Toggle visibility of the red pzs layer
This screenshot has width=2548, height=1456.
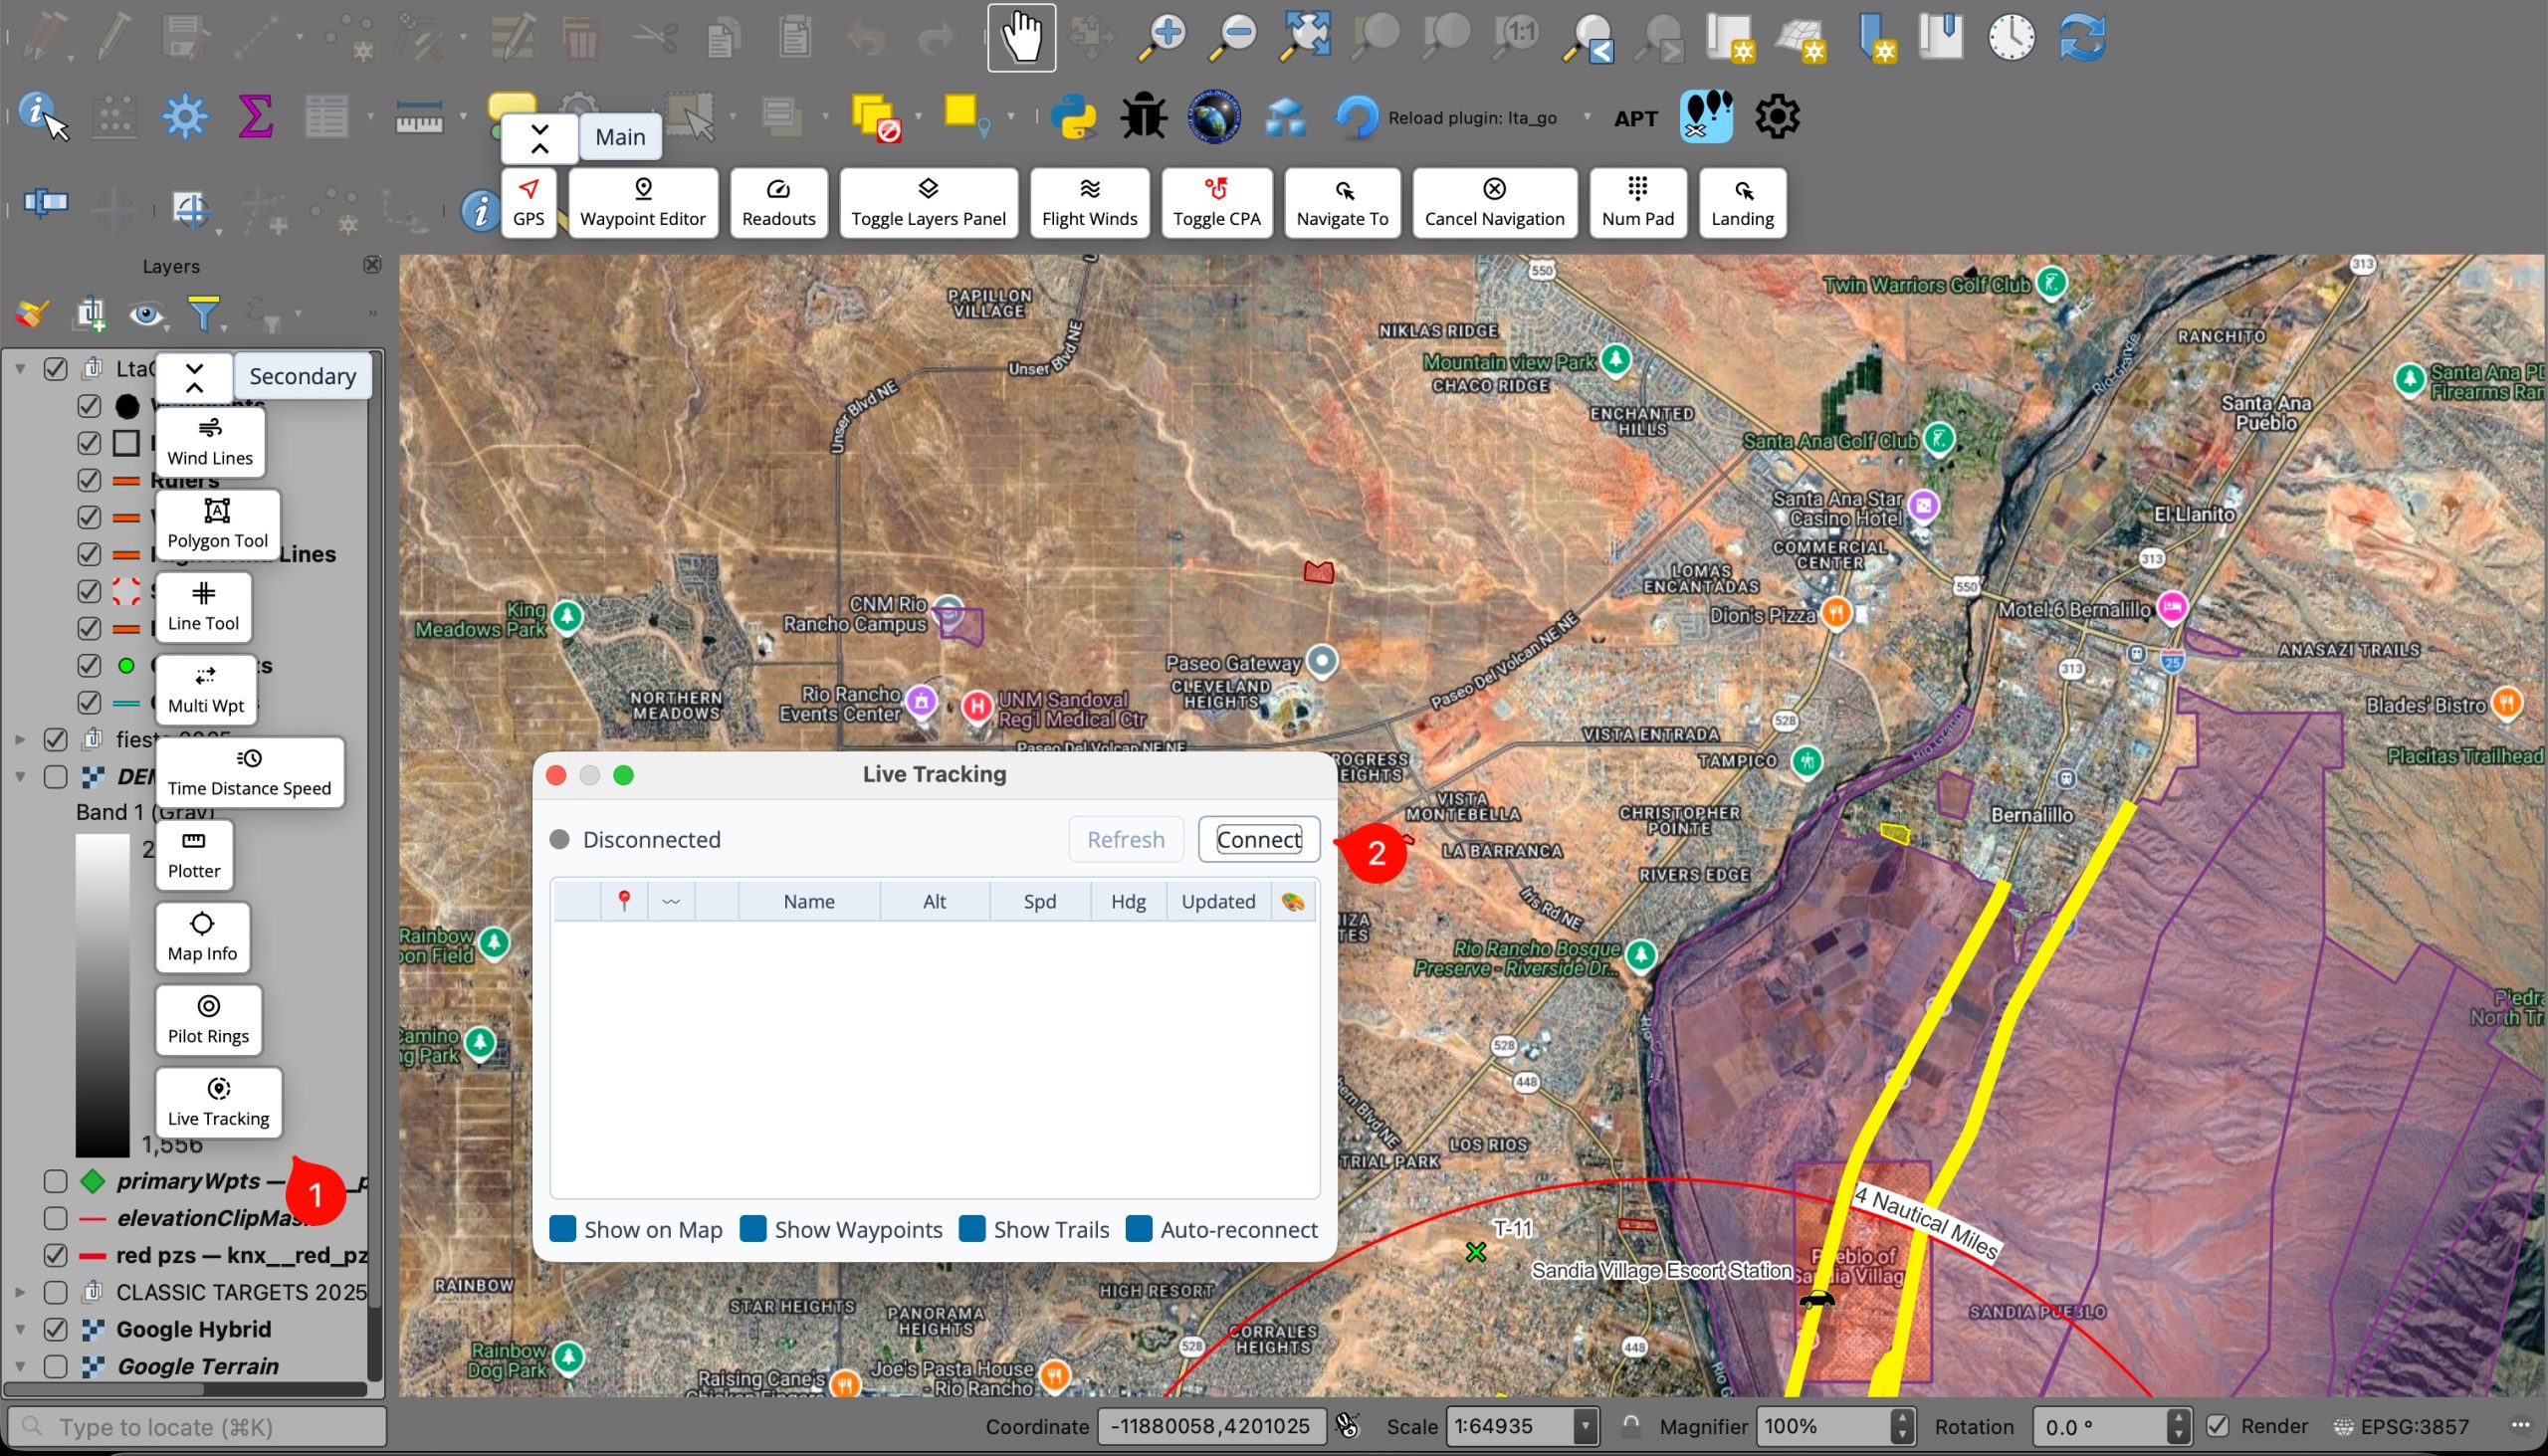[56, 1255]
